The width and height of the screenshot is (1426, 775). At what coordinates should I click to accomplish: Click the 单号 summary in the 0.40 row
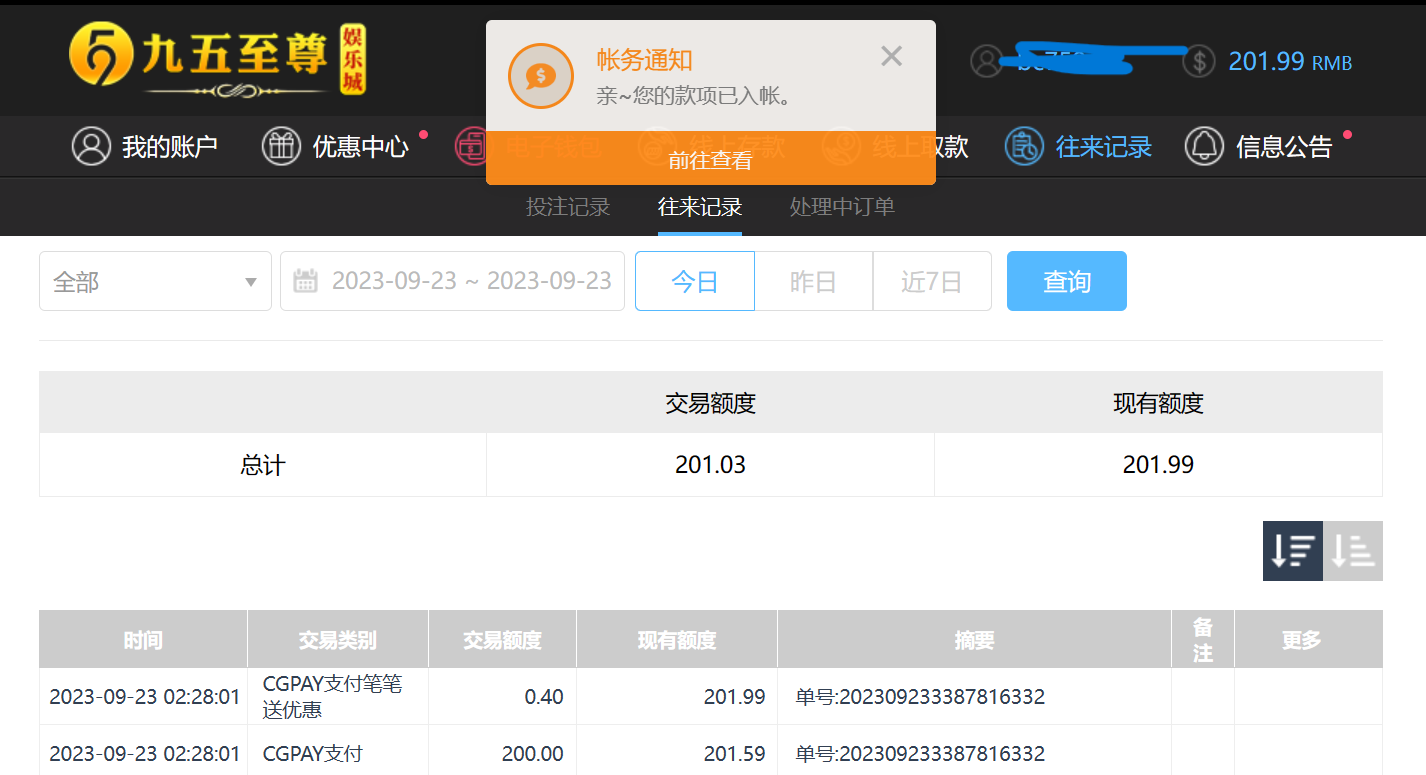(920, 696)
